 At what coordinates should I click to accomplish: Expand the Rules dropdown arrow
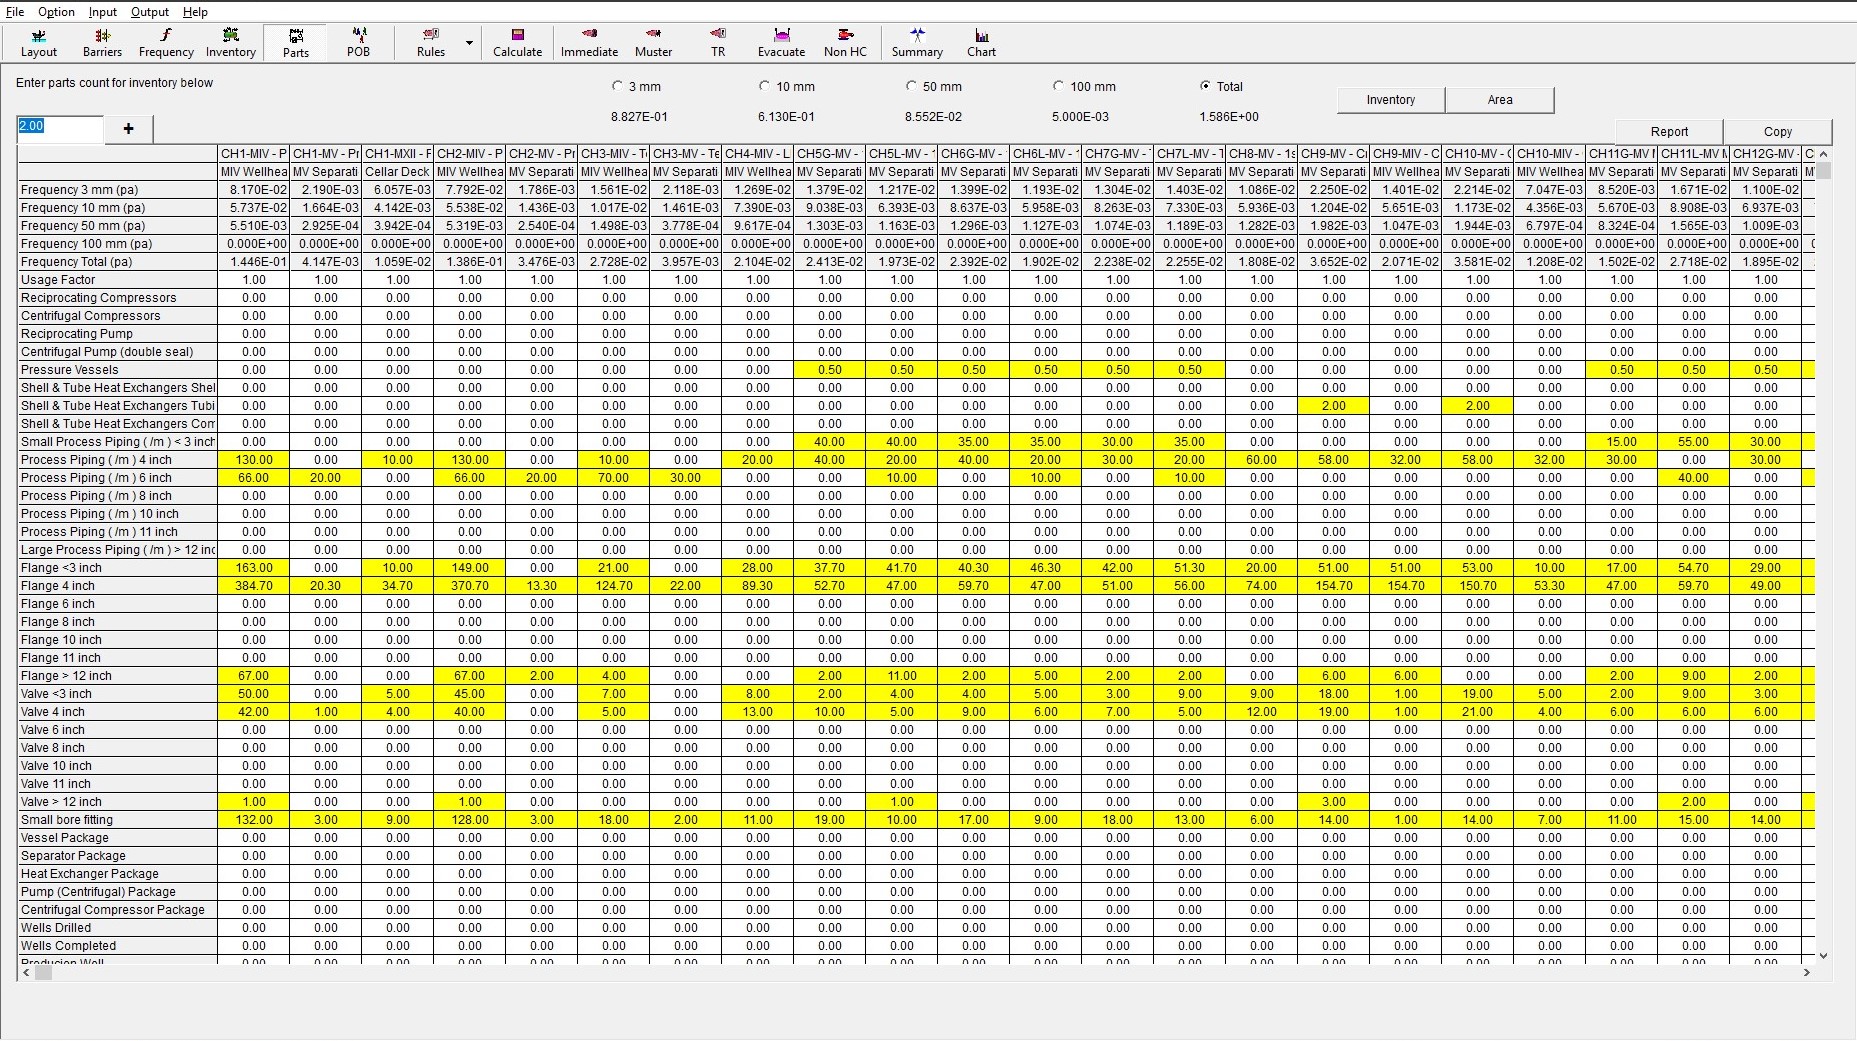point(469,43)
